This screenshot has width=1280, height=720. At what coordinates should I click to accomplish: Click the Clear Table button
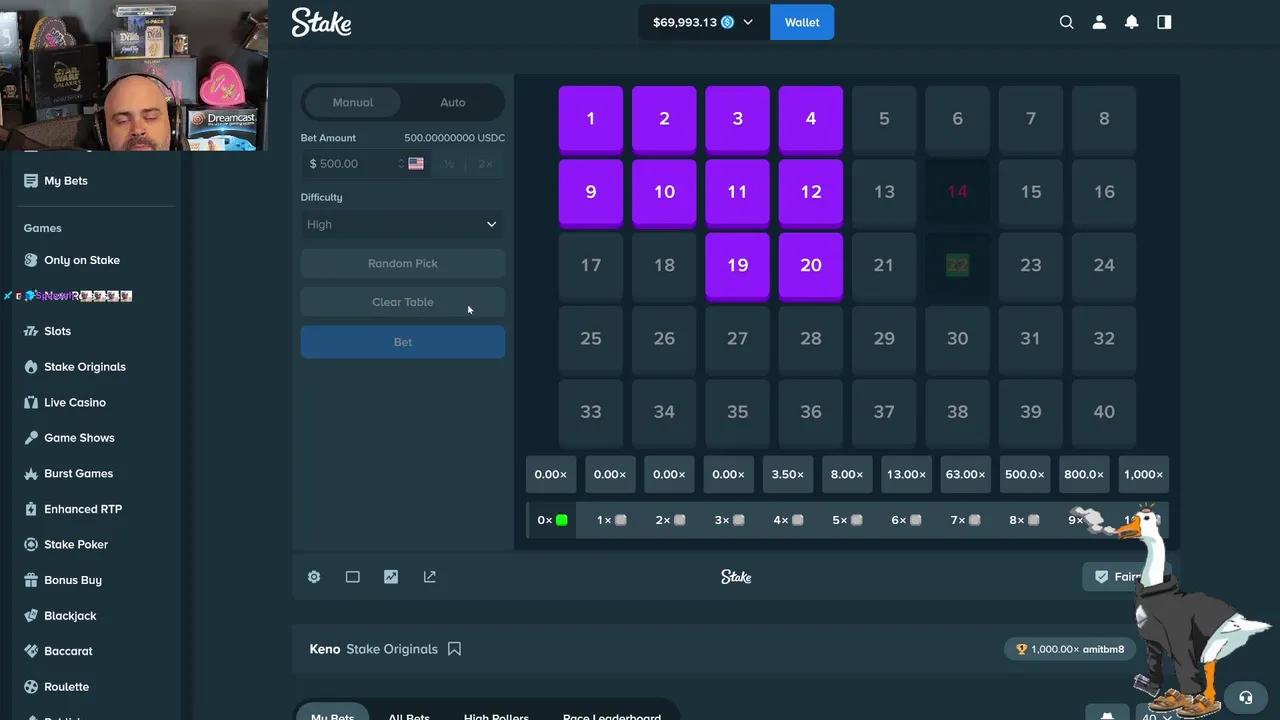click(403, 302)
